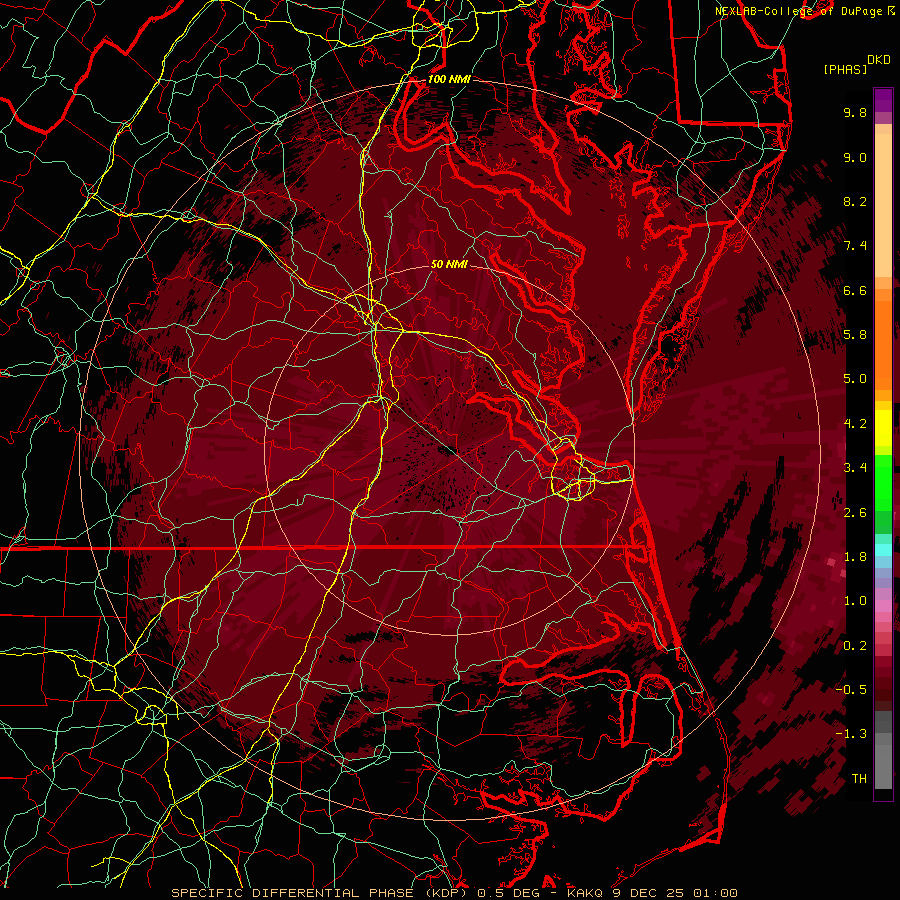Click the -1.3 scale value
This screenshot has height=900, width=900.
click(851, 734)
